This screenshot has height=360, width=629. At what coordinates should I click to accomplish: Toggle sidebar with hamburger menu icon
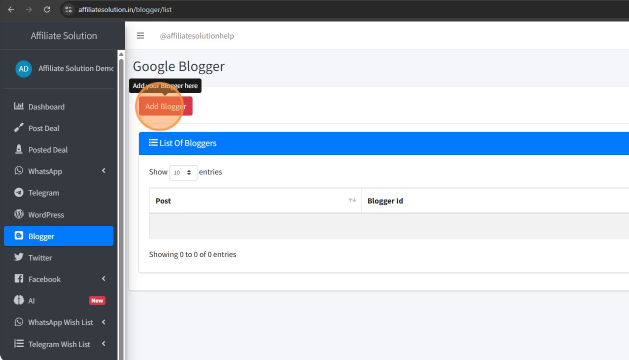click(x=140, y=36)
